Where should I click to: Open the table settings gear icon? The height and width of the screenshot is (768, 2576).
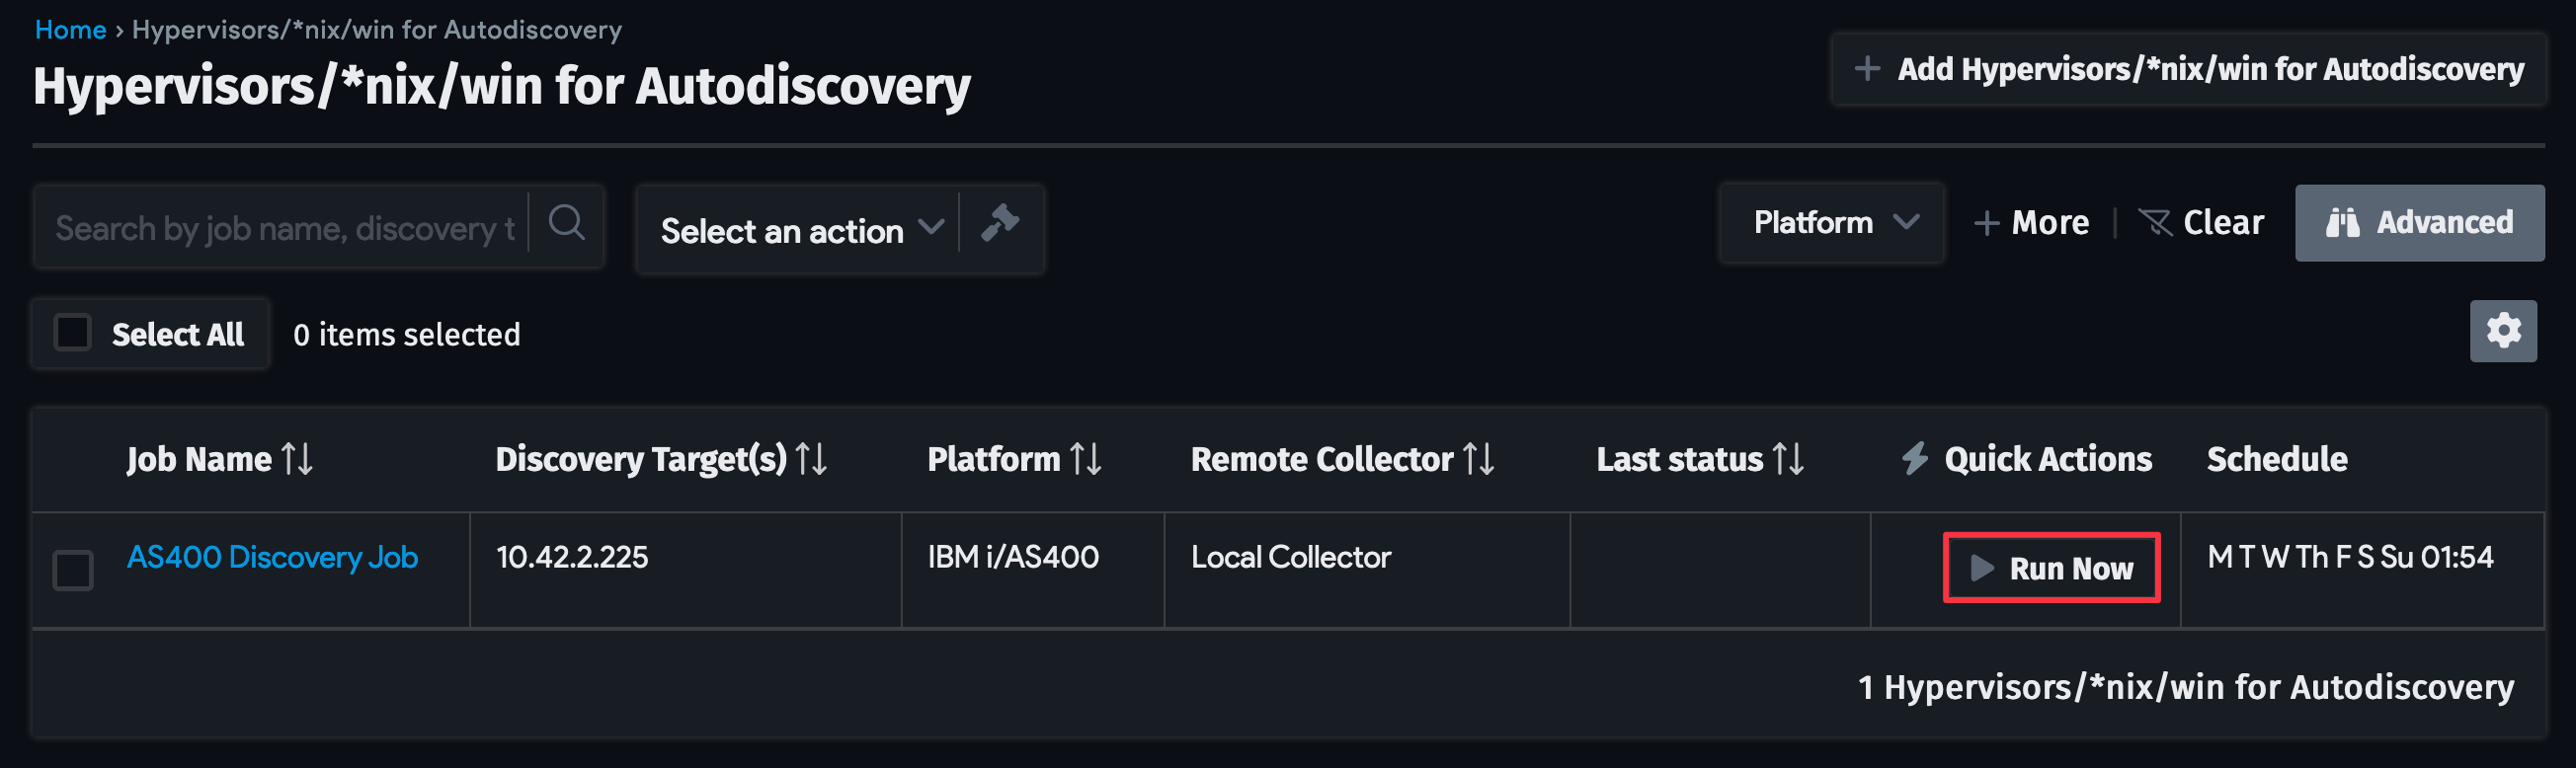coord(2502,330)
